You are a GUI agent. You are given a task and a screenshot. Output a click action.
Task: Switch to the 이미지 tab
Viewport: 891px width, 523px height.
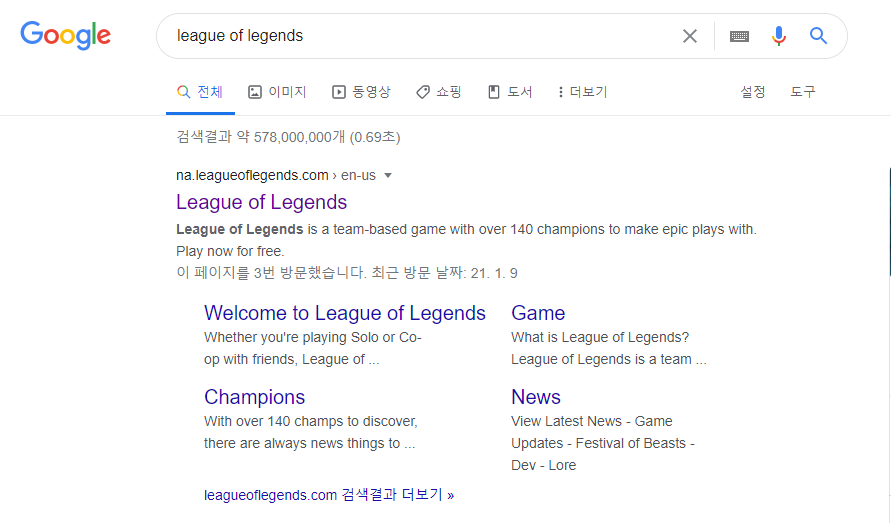pos(277,92)
